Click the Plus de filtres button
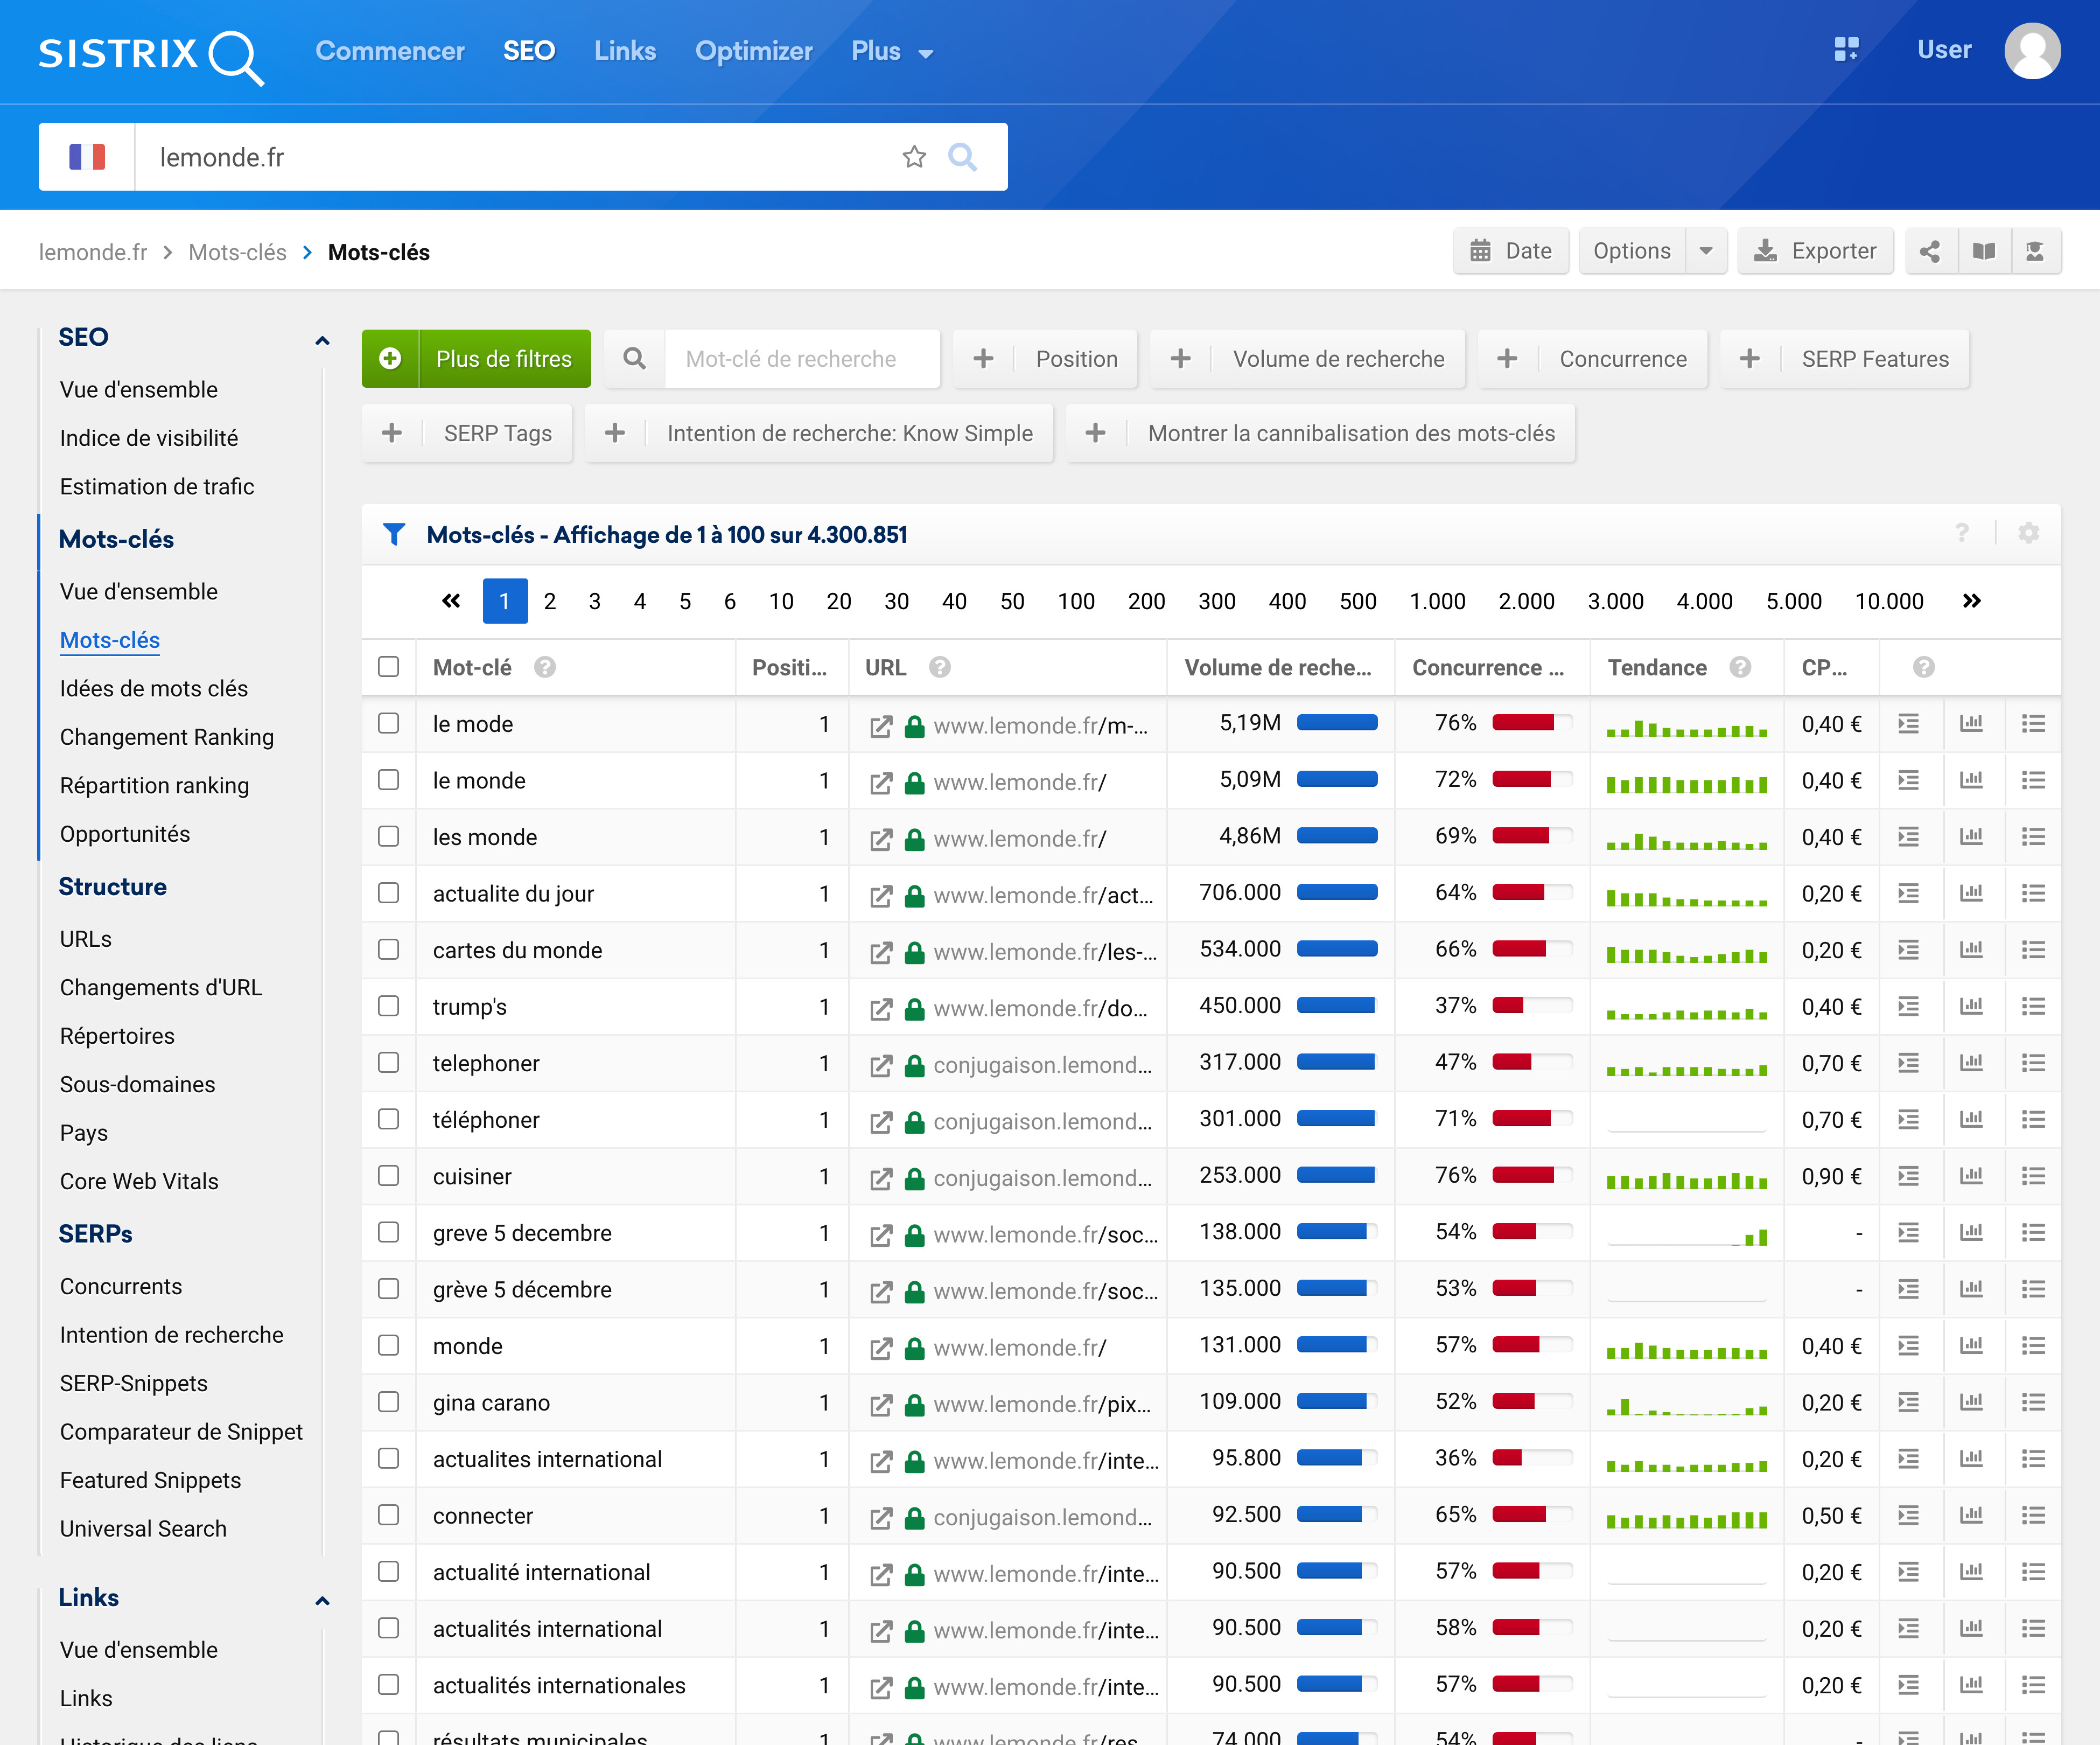 pyautogui.click(x=476, y=359)
